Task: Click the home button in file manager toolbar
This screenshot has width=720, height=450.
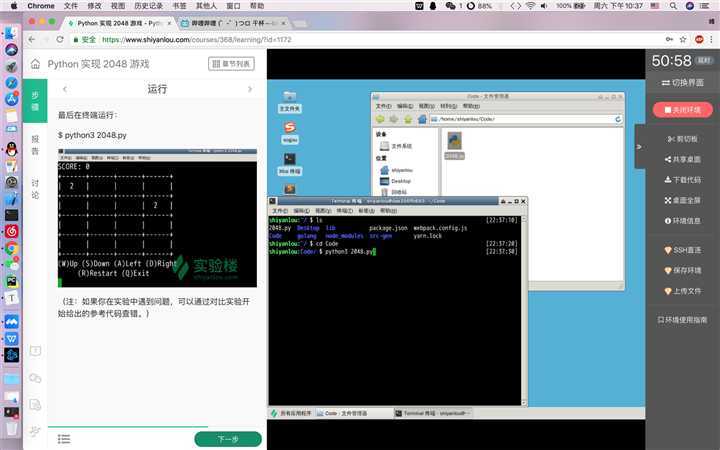Action: point(422,119)
